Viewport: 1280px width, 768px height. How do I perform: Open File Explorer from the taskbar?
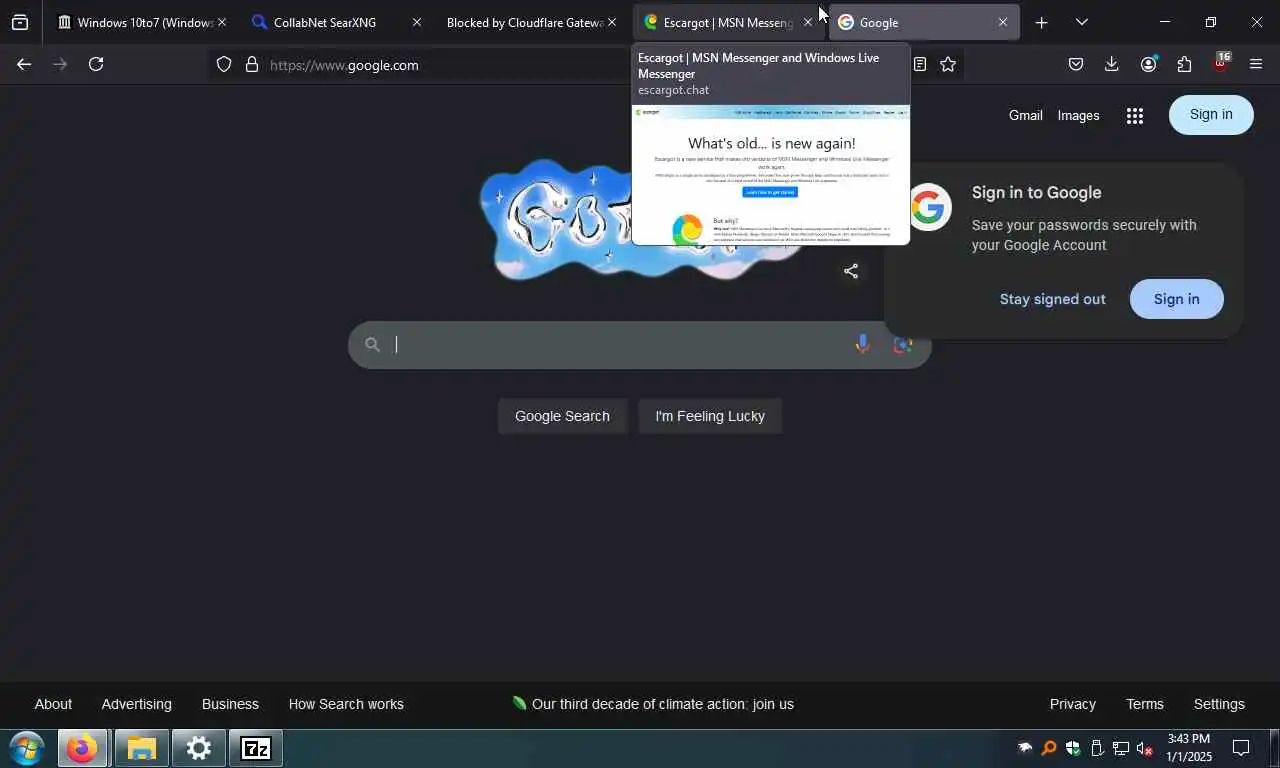point(141,748)
